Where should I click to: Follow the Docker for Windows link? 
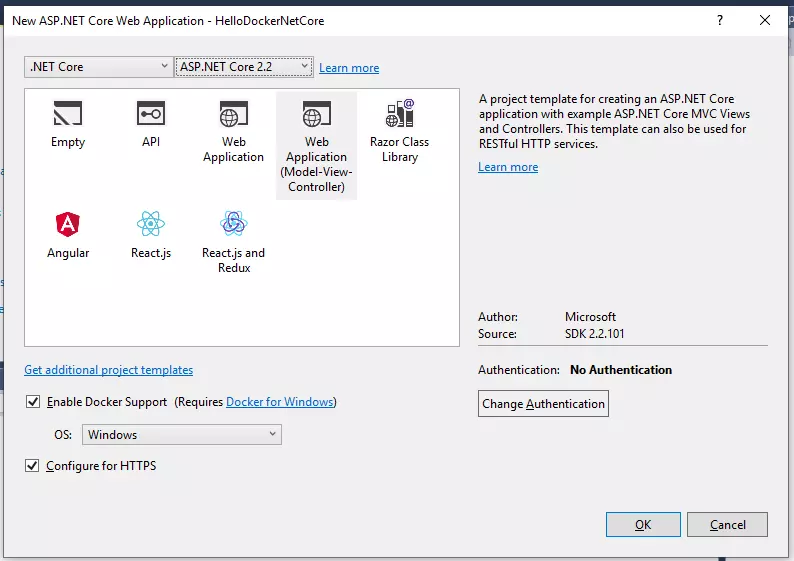tap(280, 402)
